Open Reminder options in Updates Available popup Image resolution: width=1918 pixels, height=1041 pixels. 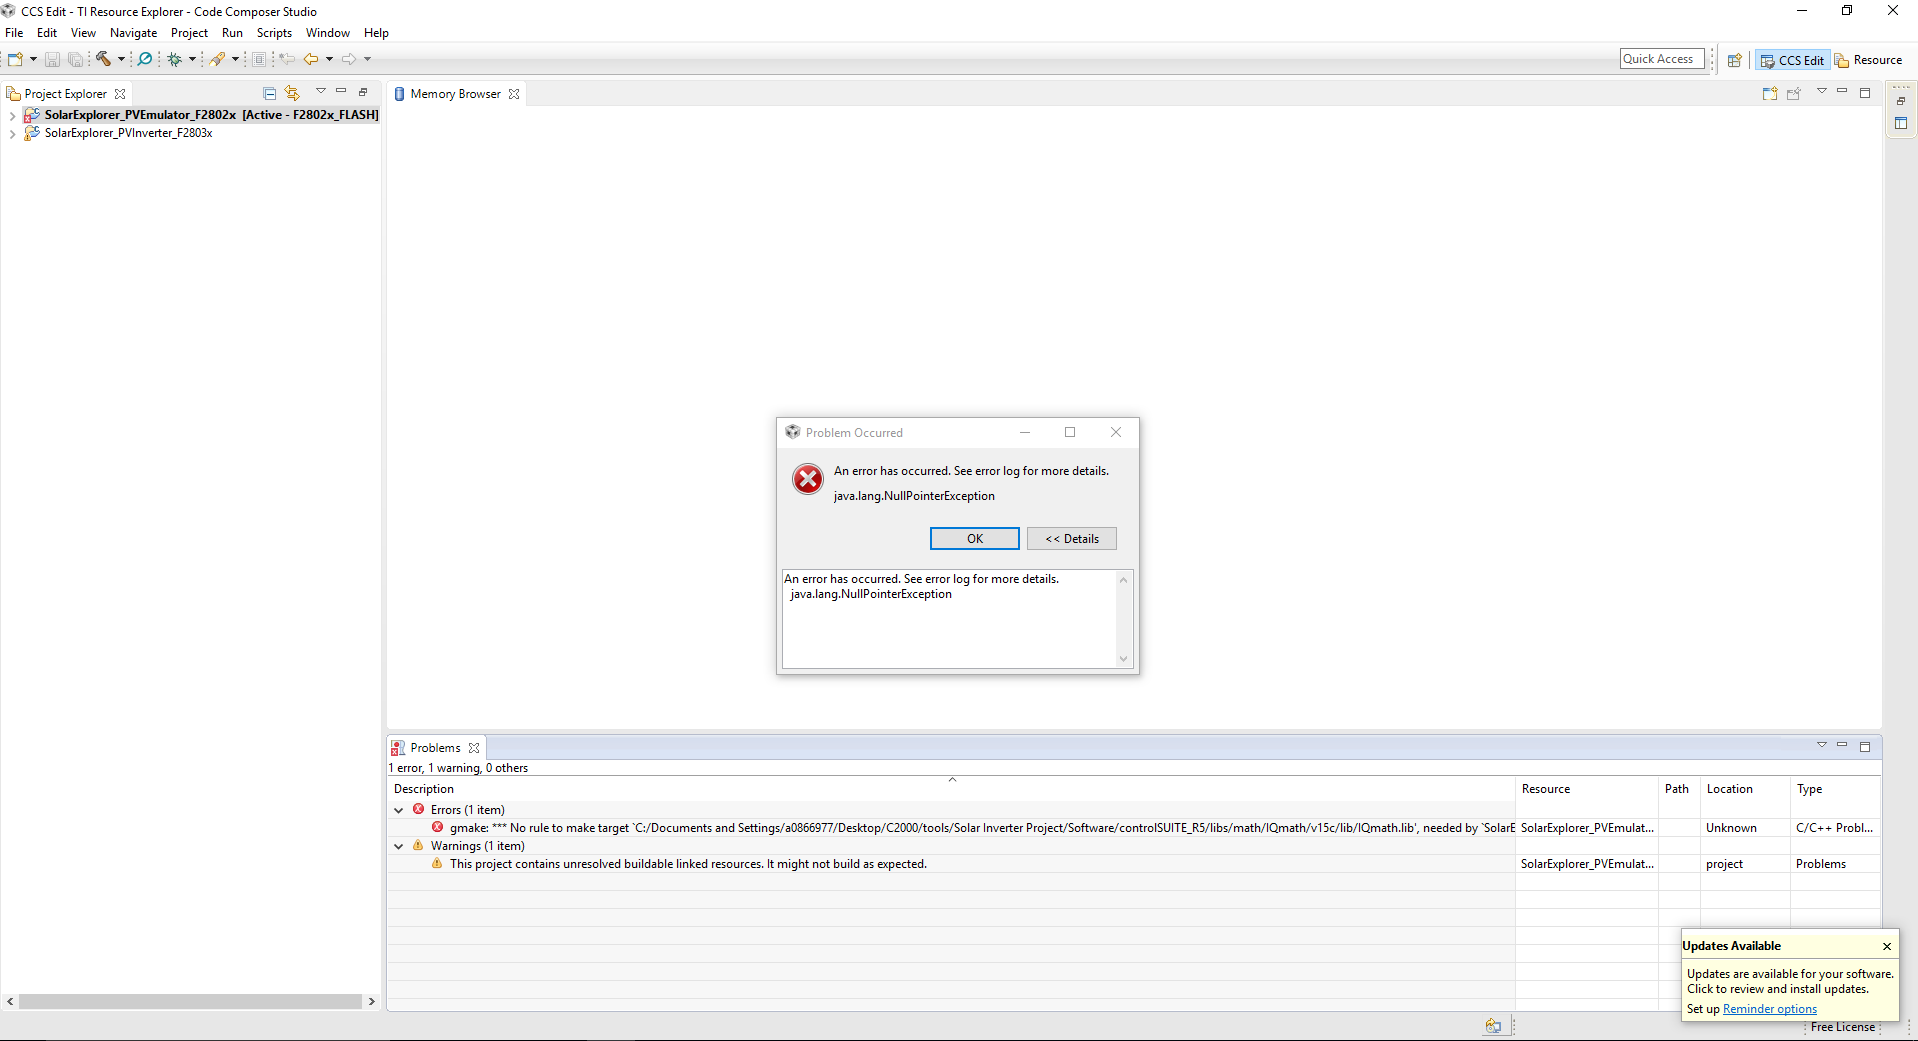[1768, 1009]
